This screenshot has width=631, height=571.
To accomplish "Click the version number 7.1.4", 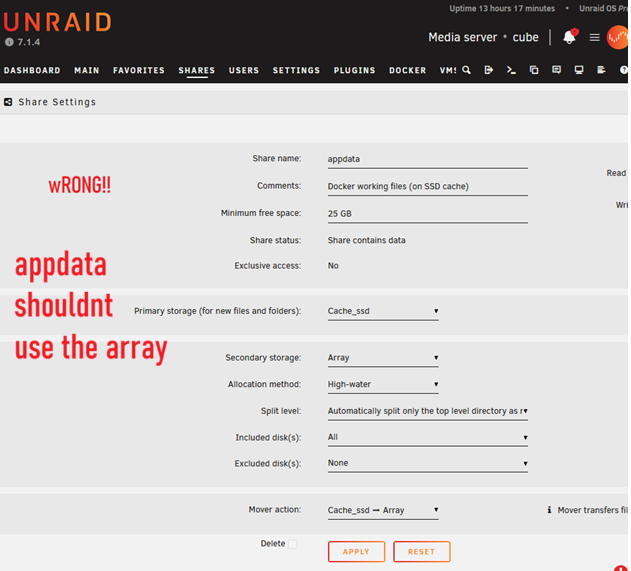I will tap(29, 42).
